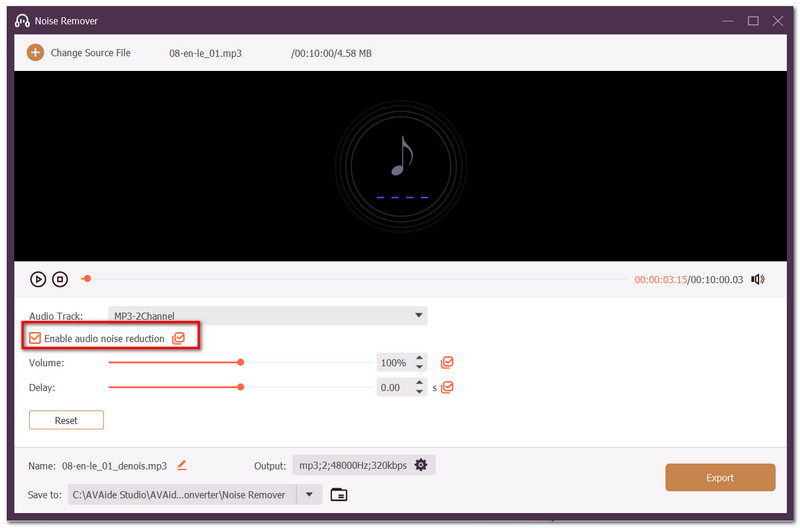Click the Export button
Image resolution: width=800 pixels, height=528 pixels.
[x=720, y=477]
